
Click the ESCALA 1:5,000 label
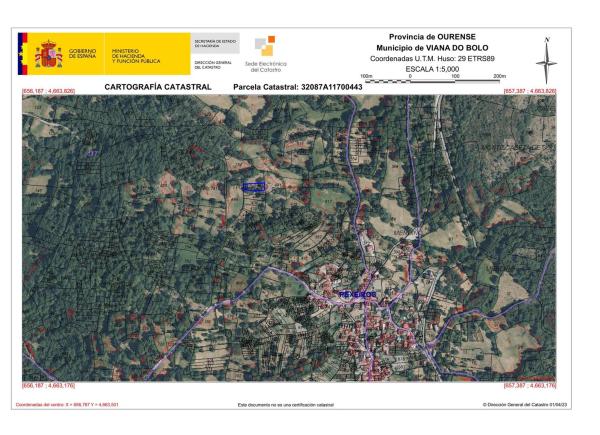pos(432,70)
